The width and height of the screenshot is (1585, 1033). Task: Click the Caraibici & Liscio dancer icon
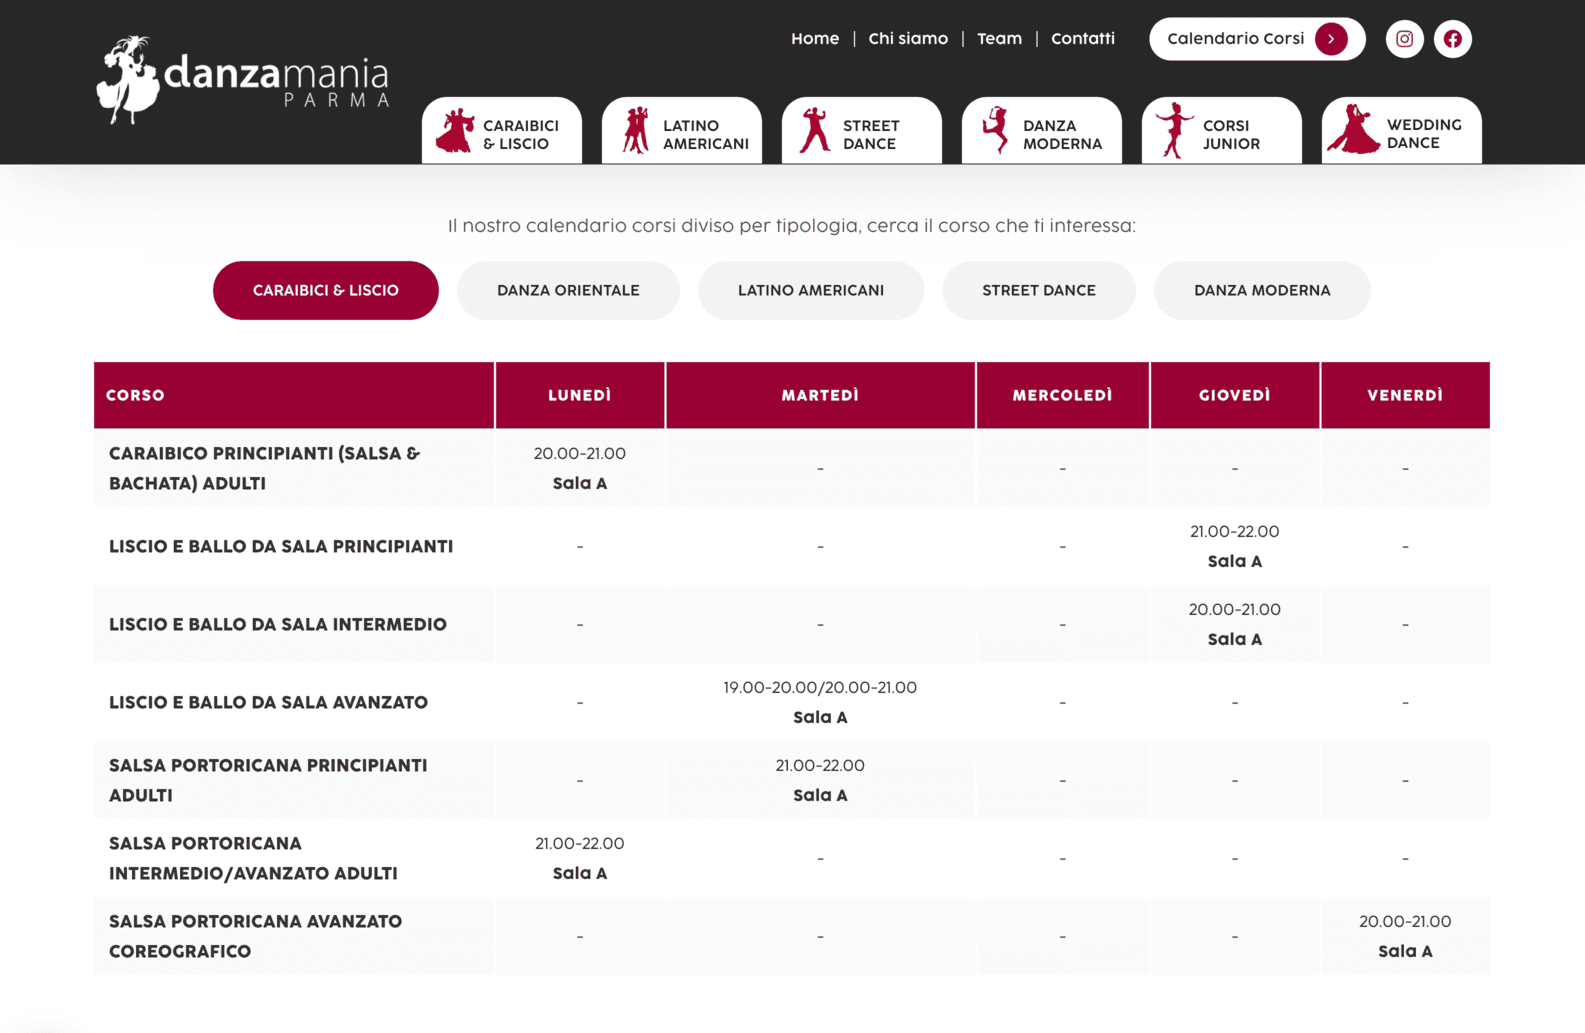[455, 132]
